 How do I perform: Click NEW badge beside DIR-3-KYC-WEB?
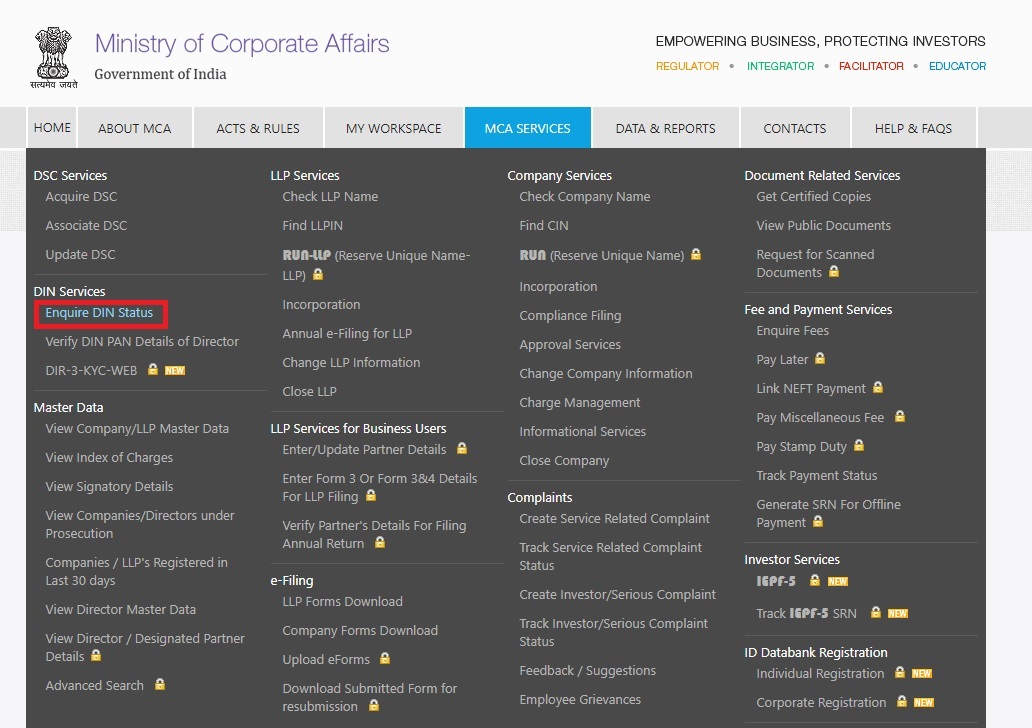[174, 371]
